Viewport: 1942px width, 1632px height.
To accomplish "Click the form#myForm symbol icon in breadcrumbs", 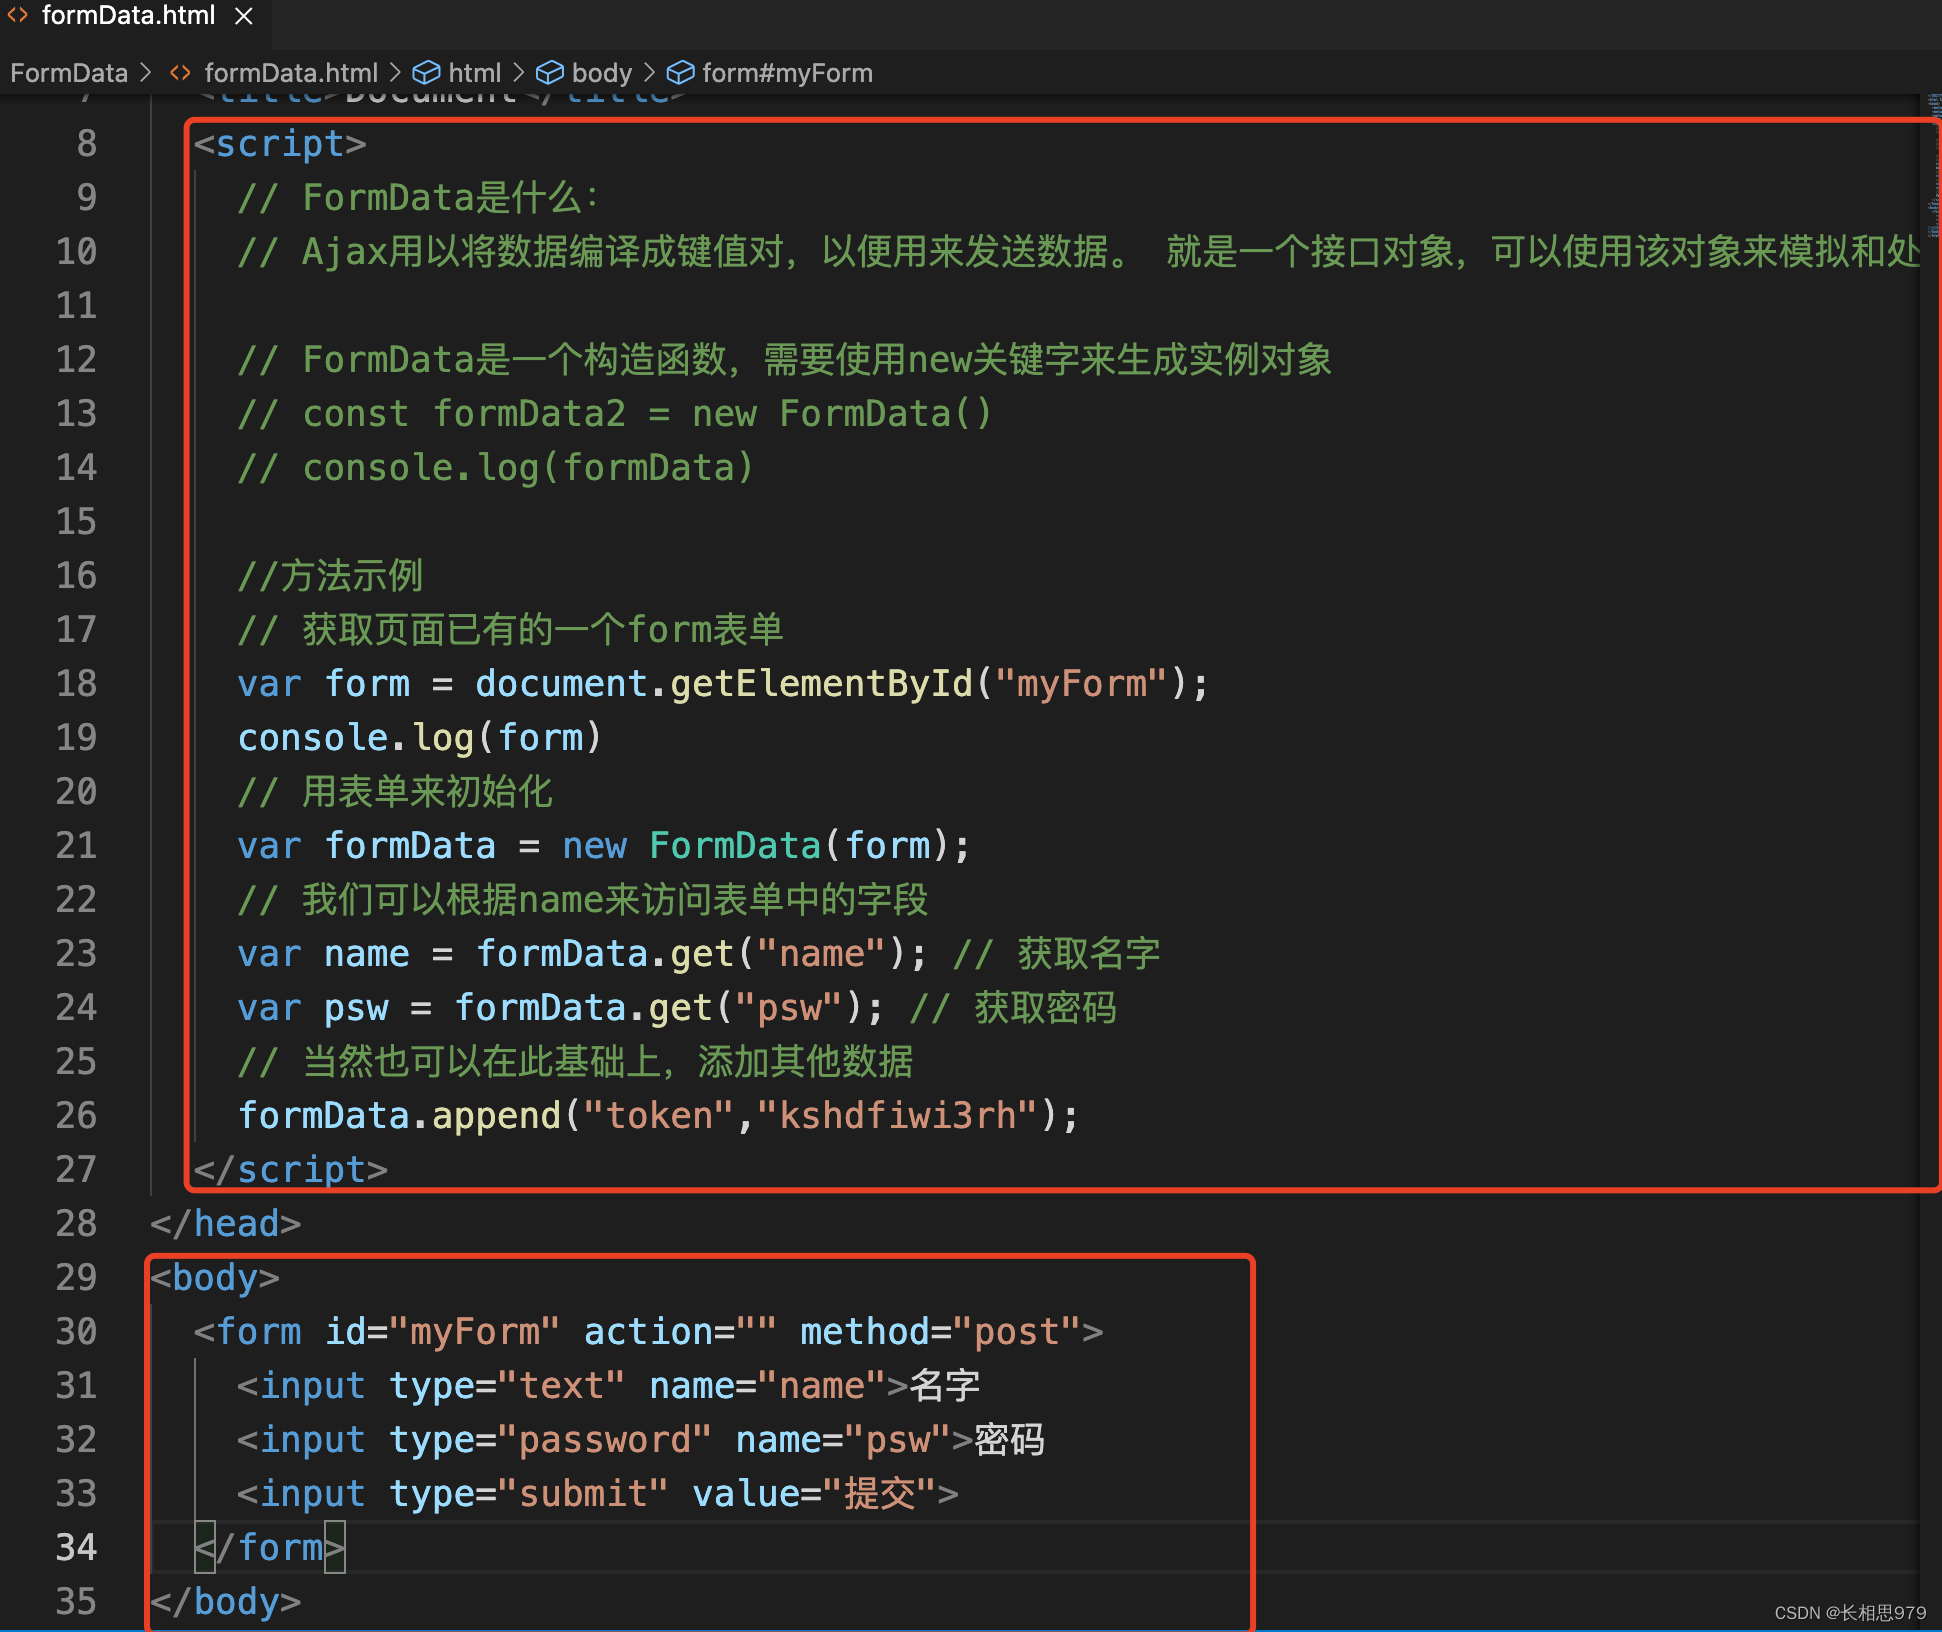I will coord(680,73).
